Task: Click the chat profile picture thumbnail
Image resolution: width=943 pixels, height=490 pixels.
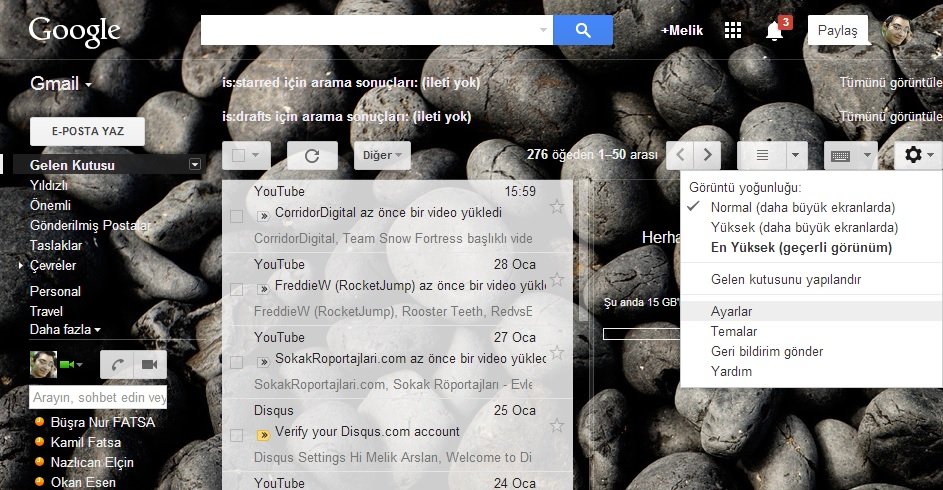Action: point(43,364)
